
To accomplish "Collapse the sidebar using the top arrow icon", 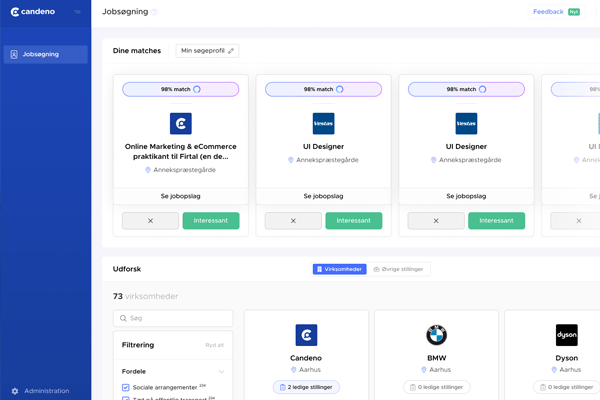I will click(x=77, y=13).
